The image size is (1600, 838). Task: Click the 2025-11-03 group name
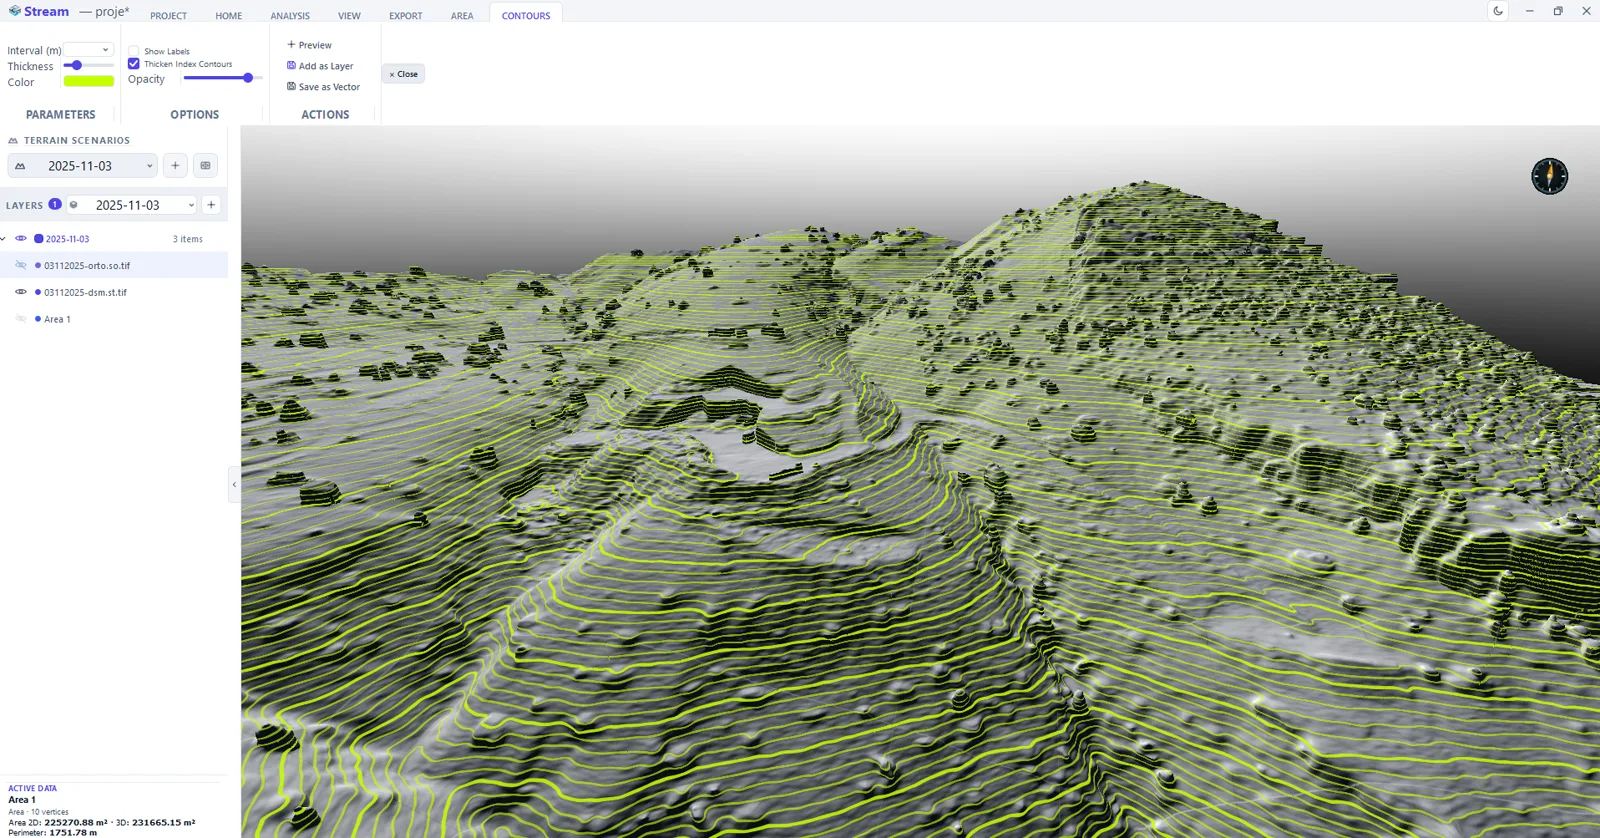(67, 239)
